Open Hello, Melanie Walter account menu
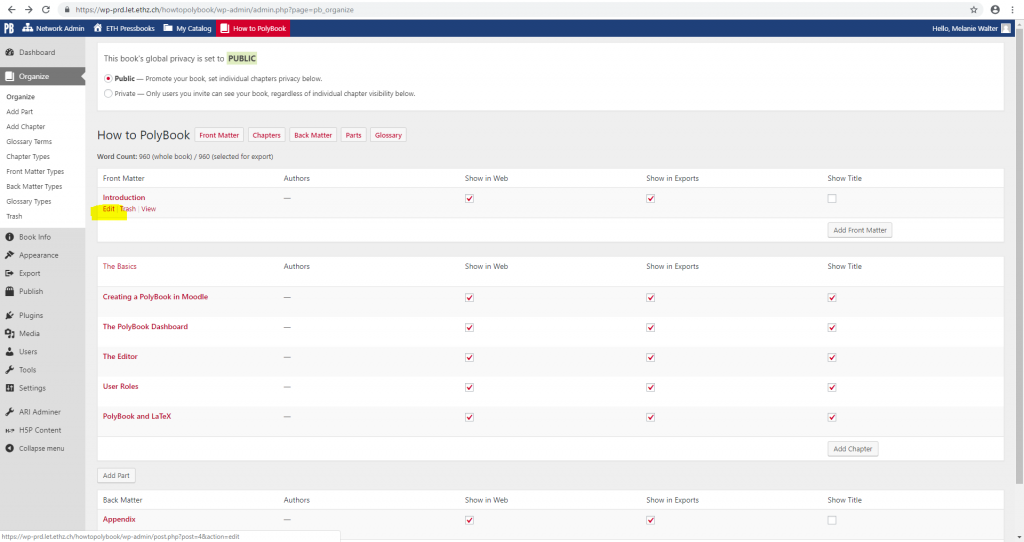Screen dimensions: 1024x542 click(x=971, y=28)
